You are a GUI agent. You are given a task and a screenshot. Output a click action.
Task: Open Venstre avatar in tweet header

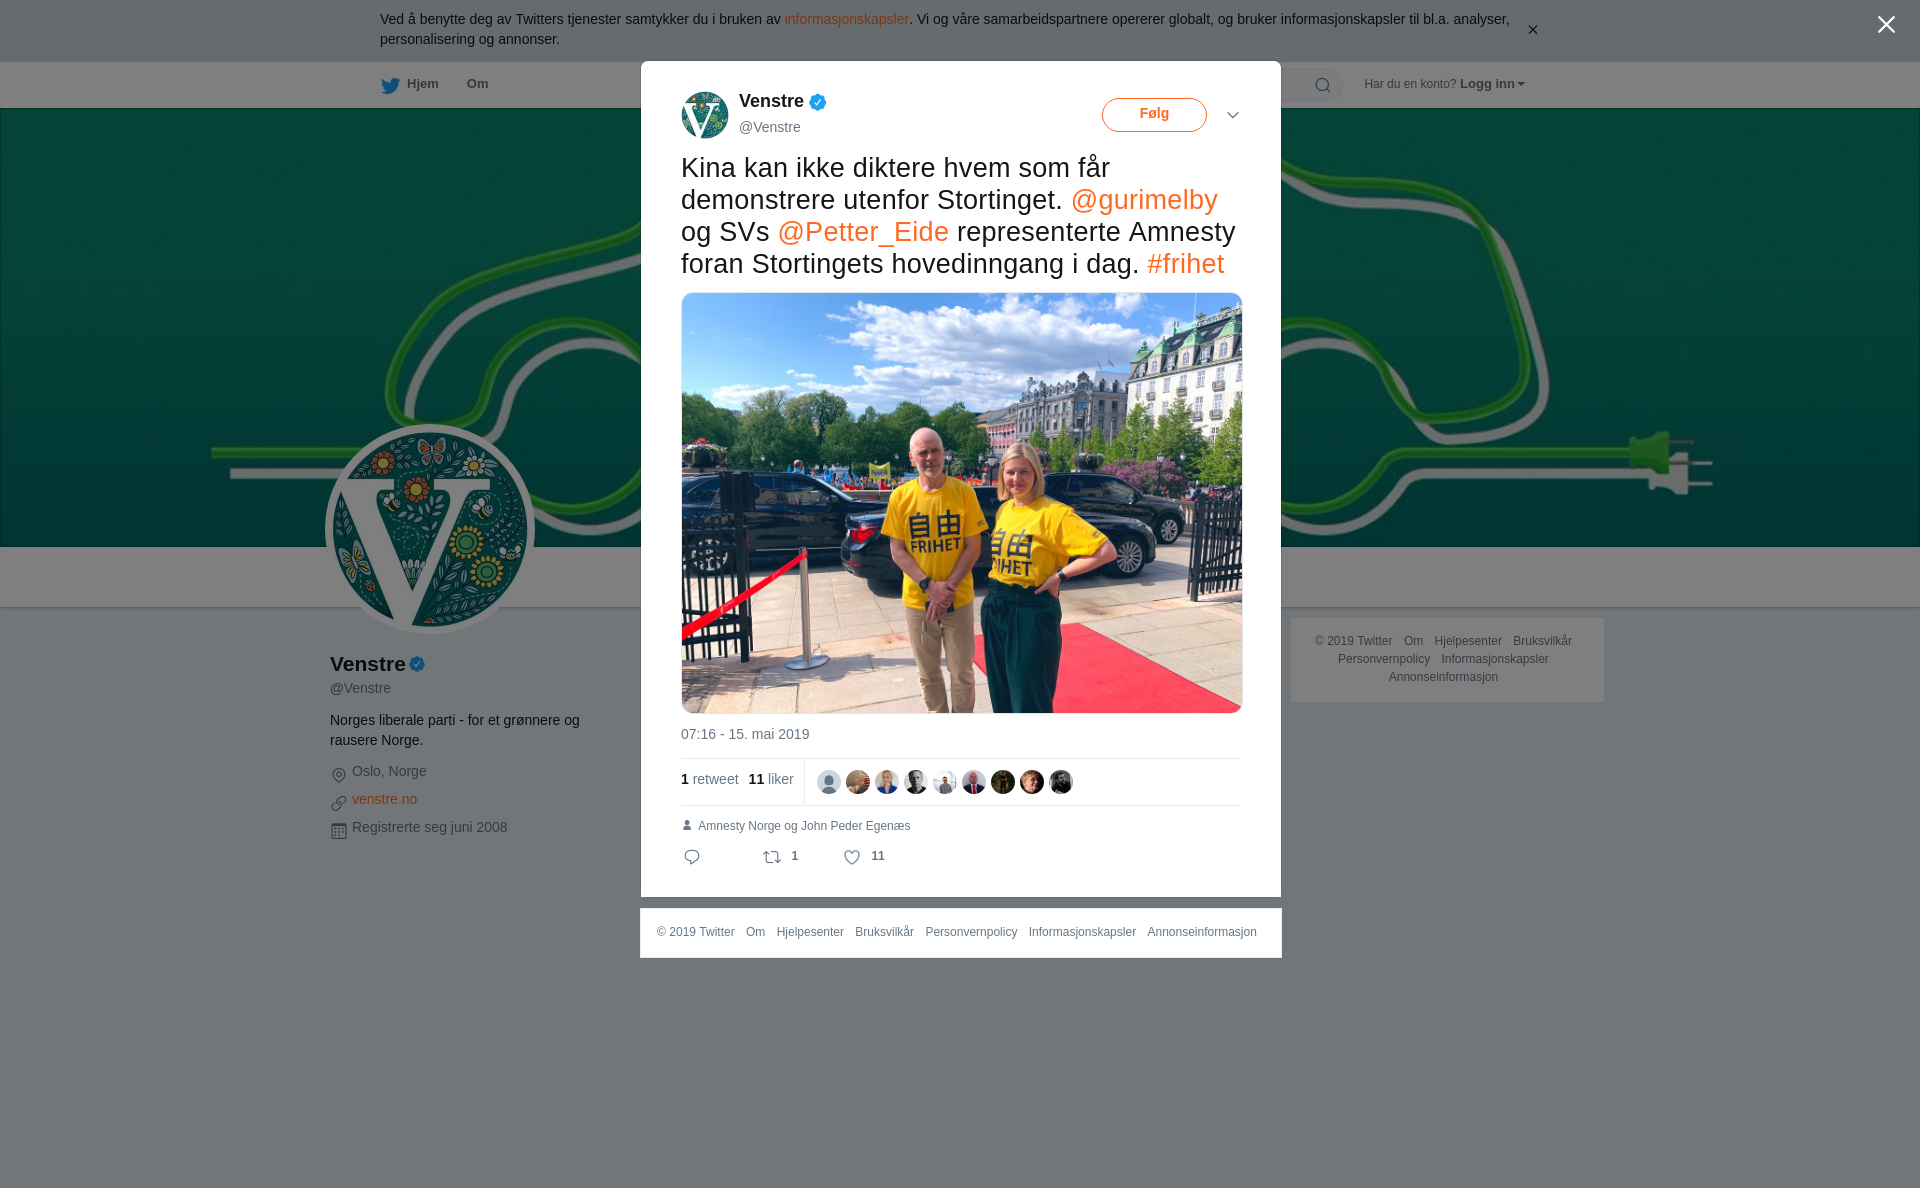(705, 115)
